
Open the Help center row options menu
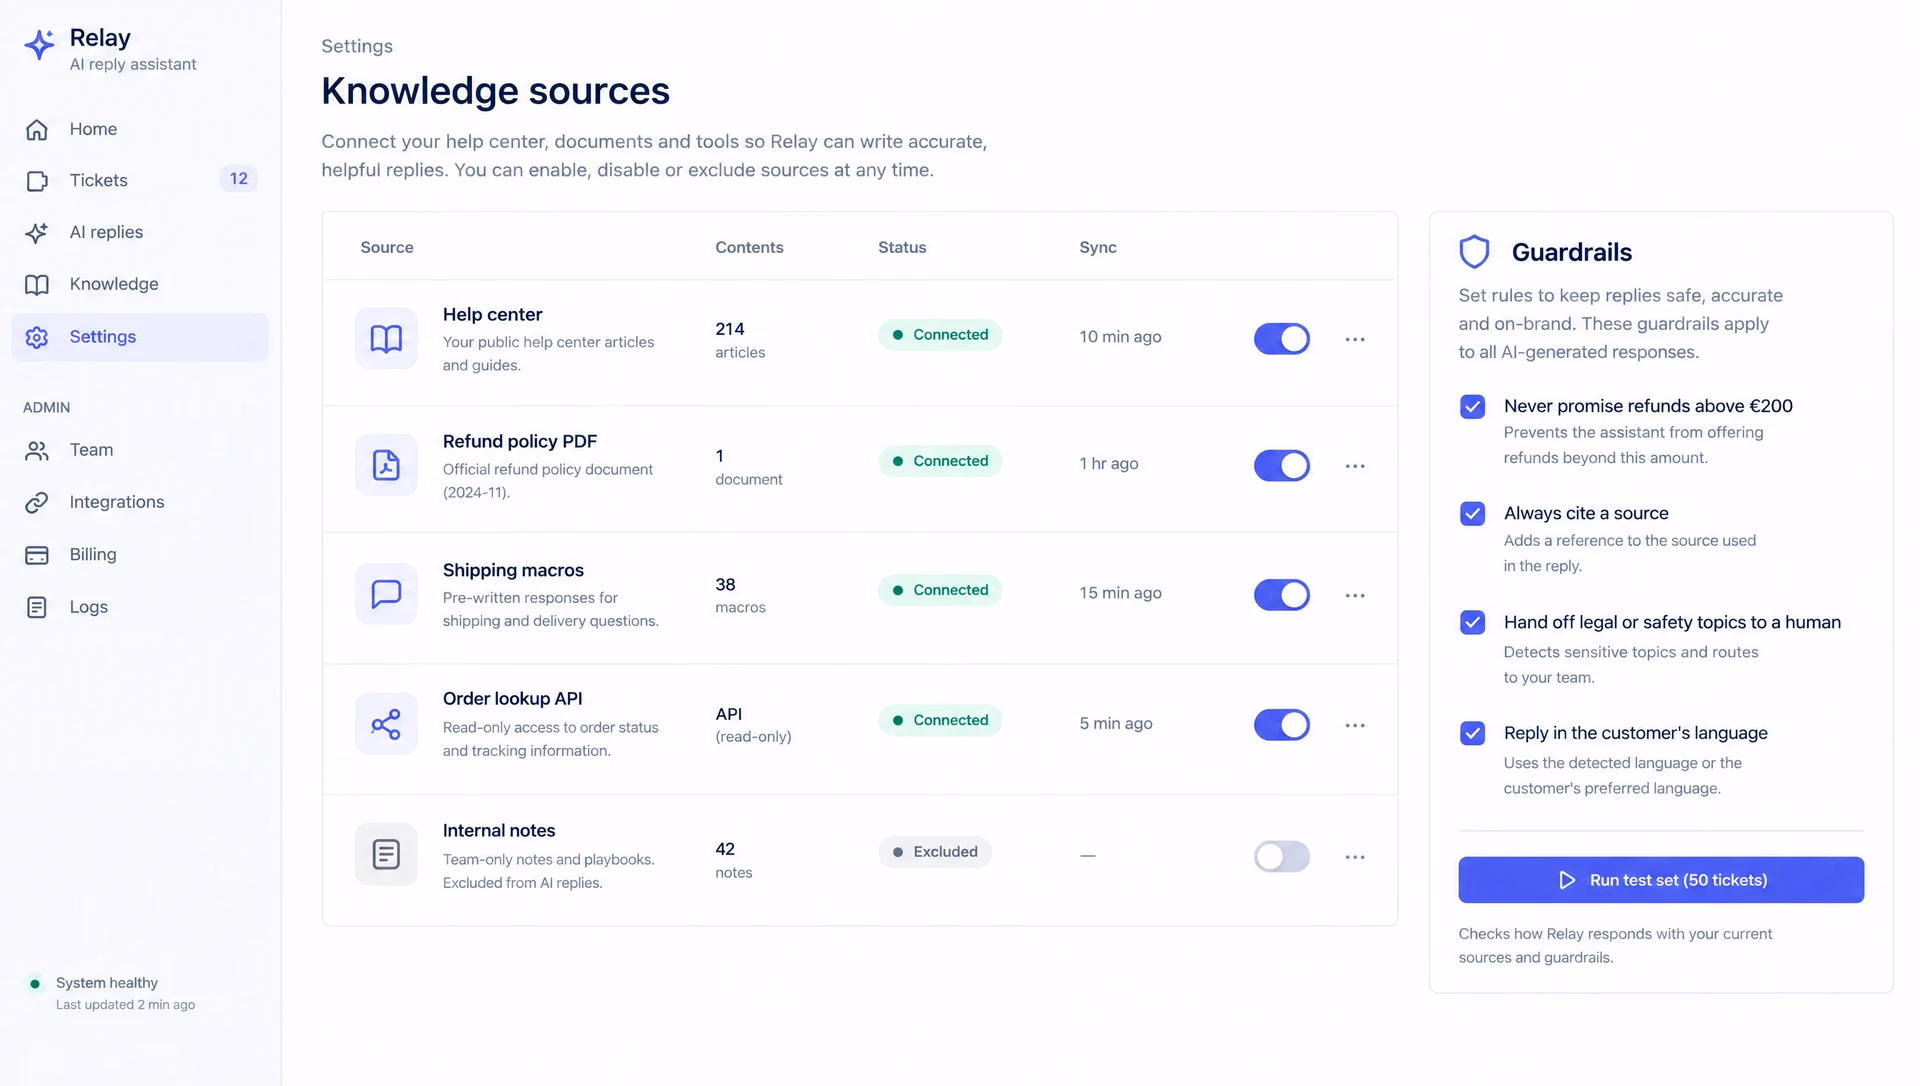click(x=1355, y=340)
